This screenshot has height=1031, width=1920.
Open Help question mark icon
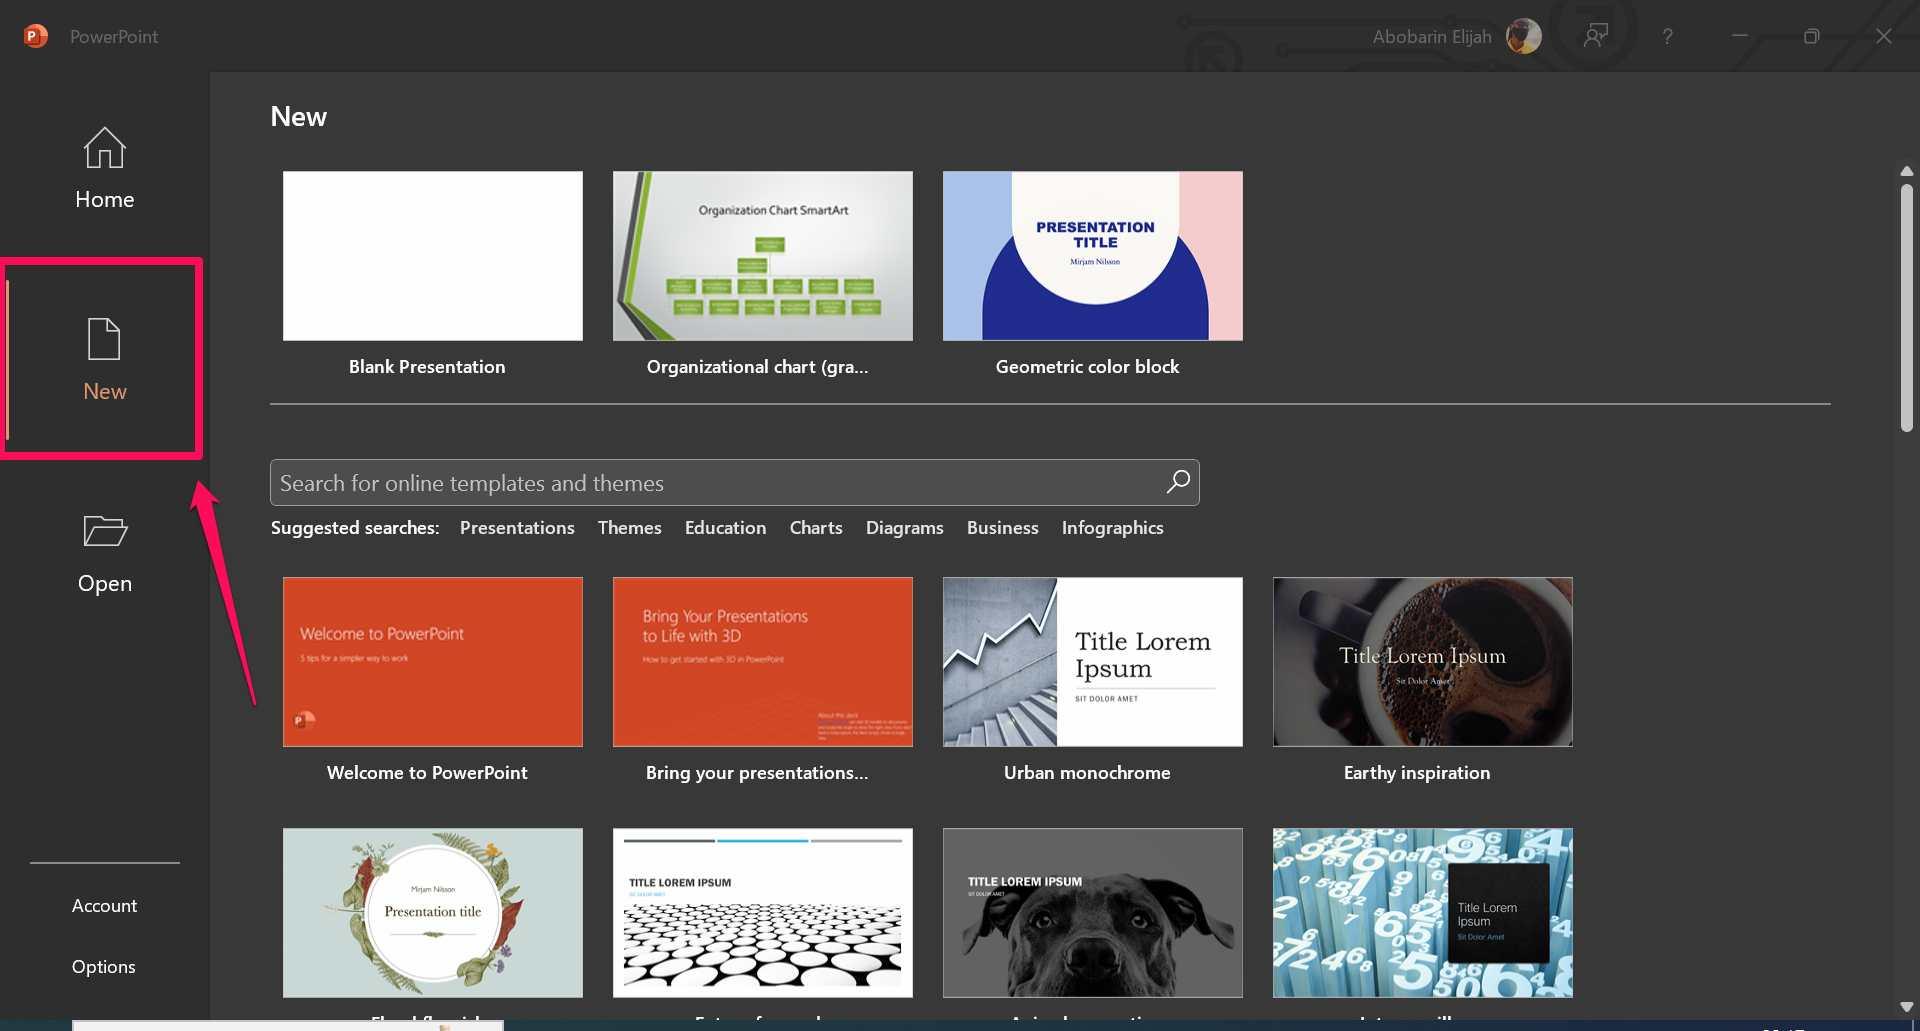tap(1667, 37)
